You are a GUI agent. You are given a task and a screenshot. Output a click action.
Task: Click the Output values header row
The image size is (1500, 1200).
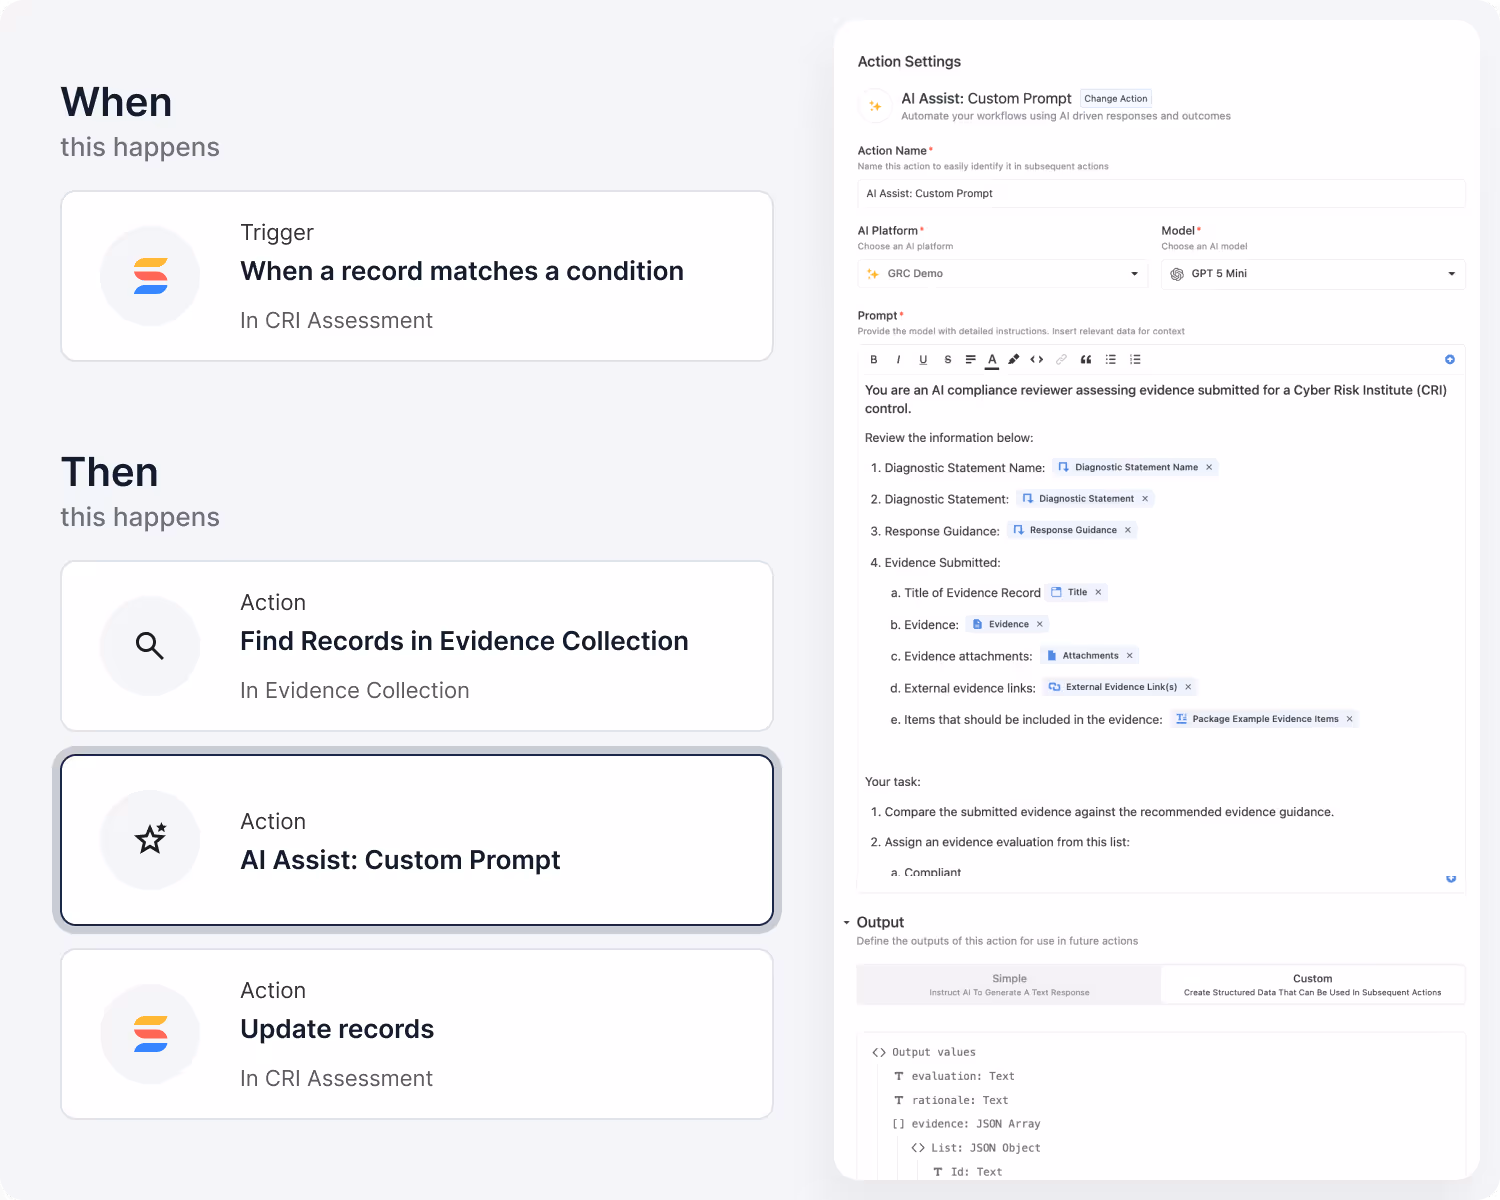click(x=924, y=1052)
